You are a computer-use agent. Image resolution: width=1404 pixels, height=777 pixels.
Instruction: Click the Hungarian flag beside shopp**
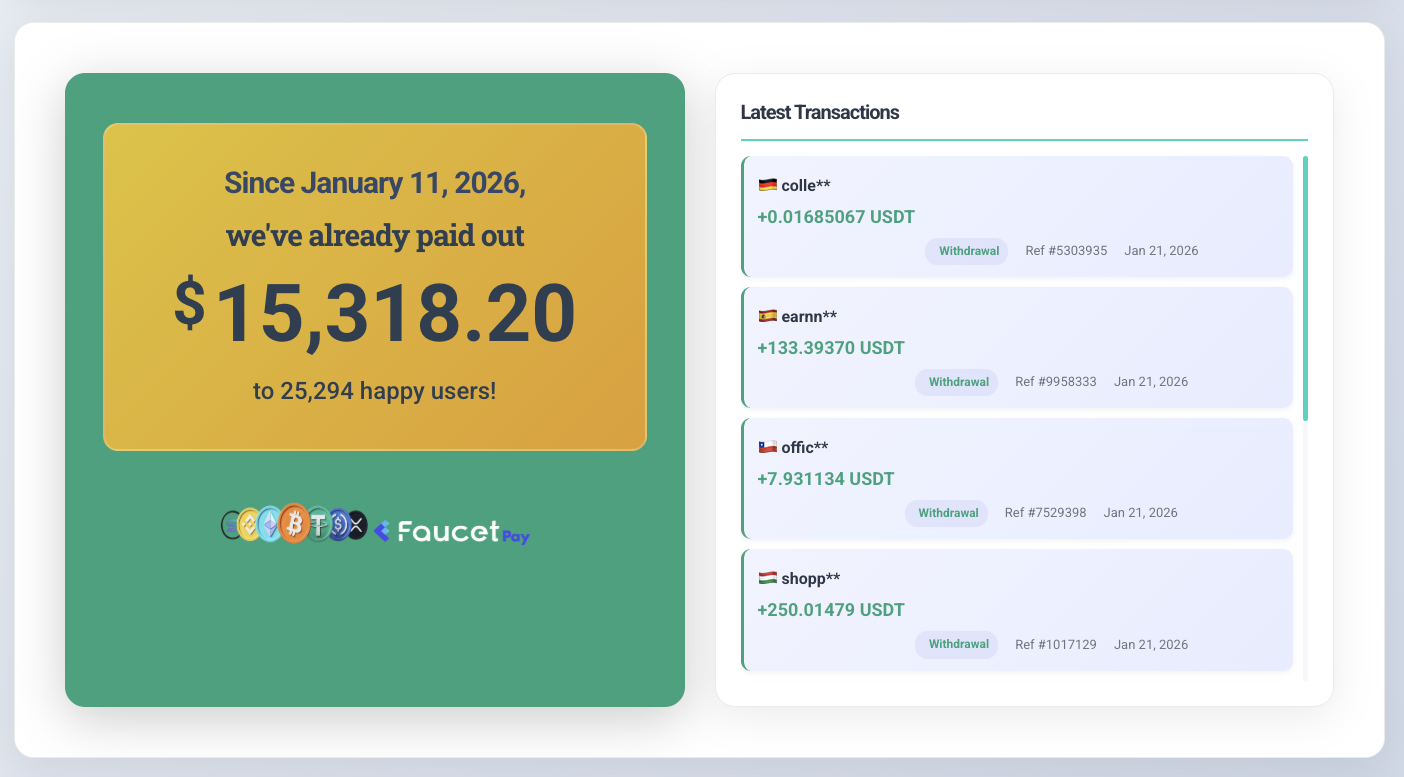coord(767,578)
